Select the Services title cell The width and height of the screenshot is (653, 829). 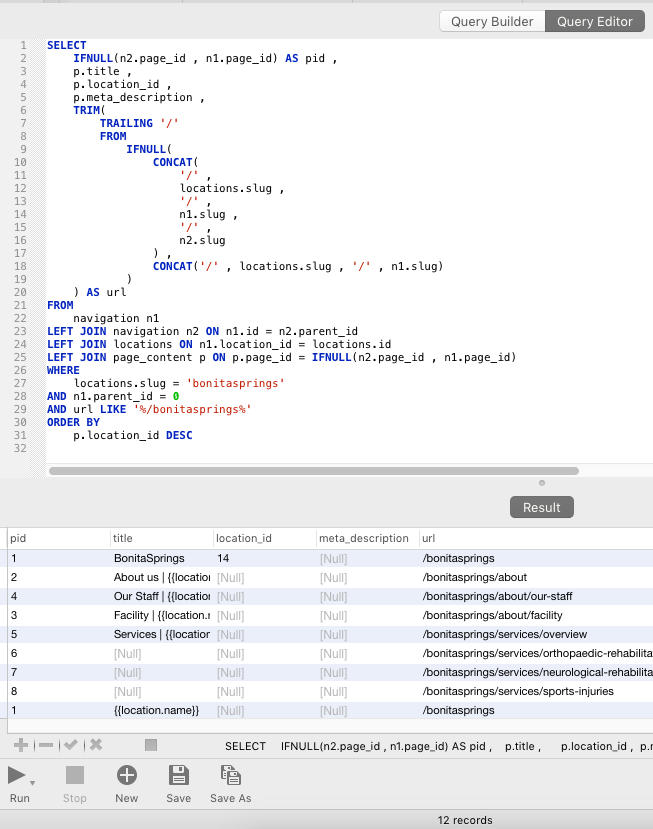[x=161, y=634]
